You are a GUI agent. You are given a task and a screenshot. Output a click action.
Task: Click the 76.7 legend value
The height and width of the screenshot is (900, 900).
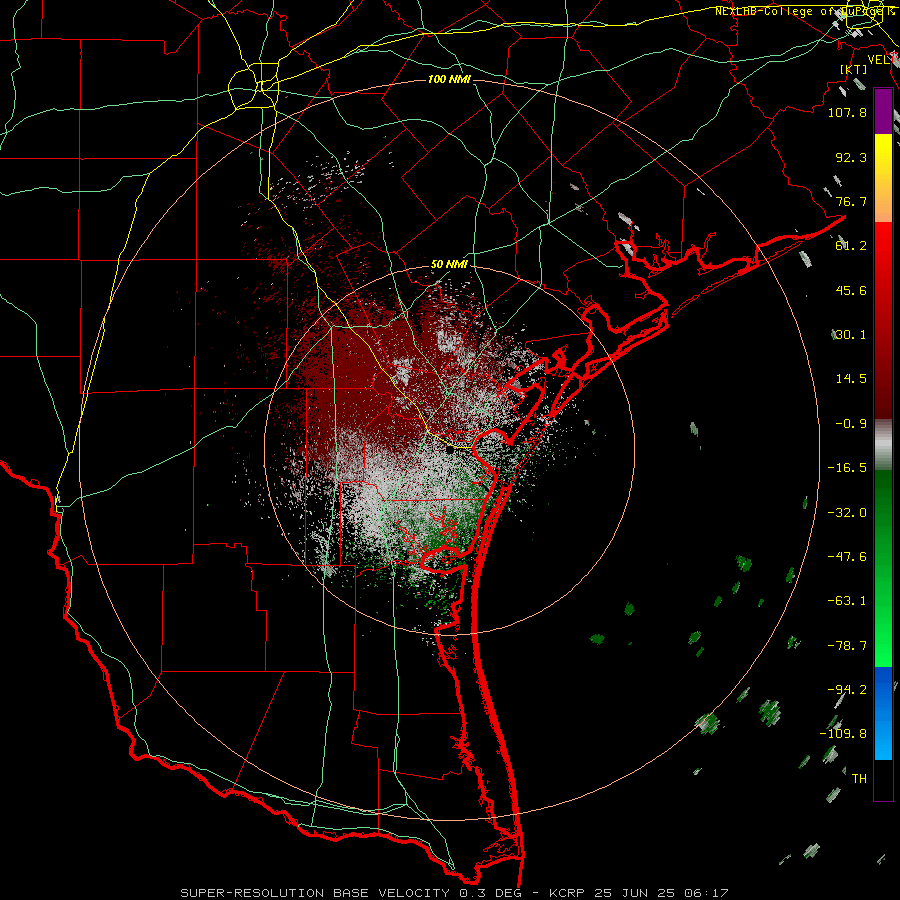point(851,201)
